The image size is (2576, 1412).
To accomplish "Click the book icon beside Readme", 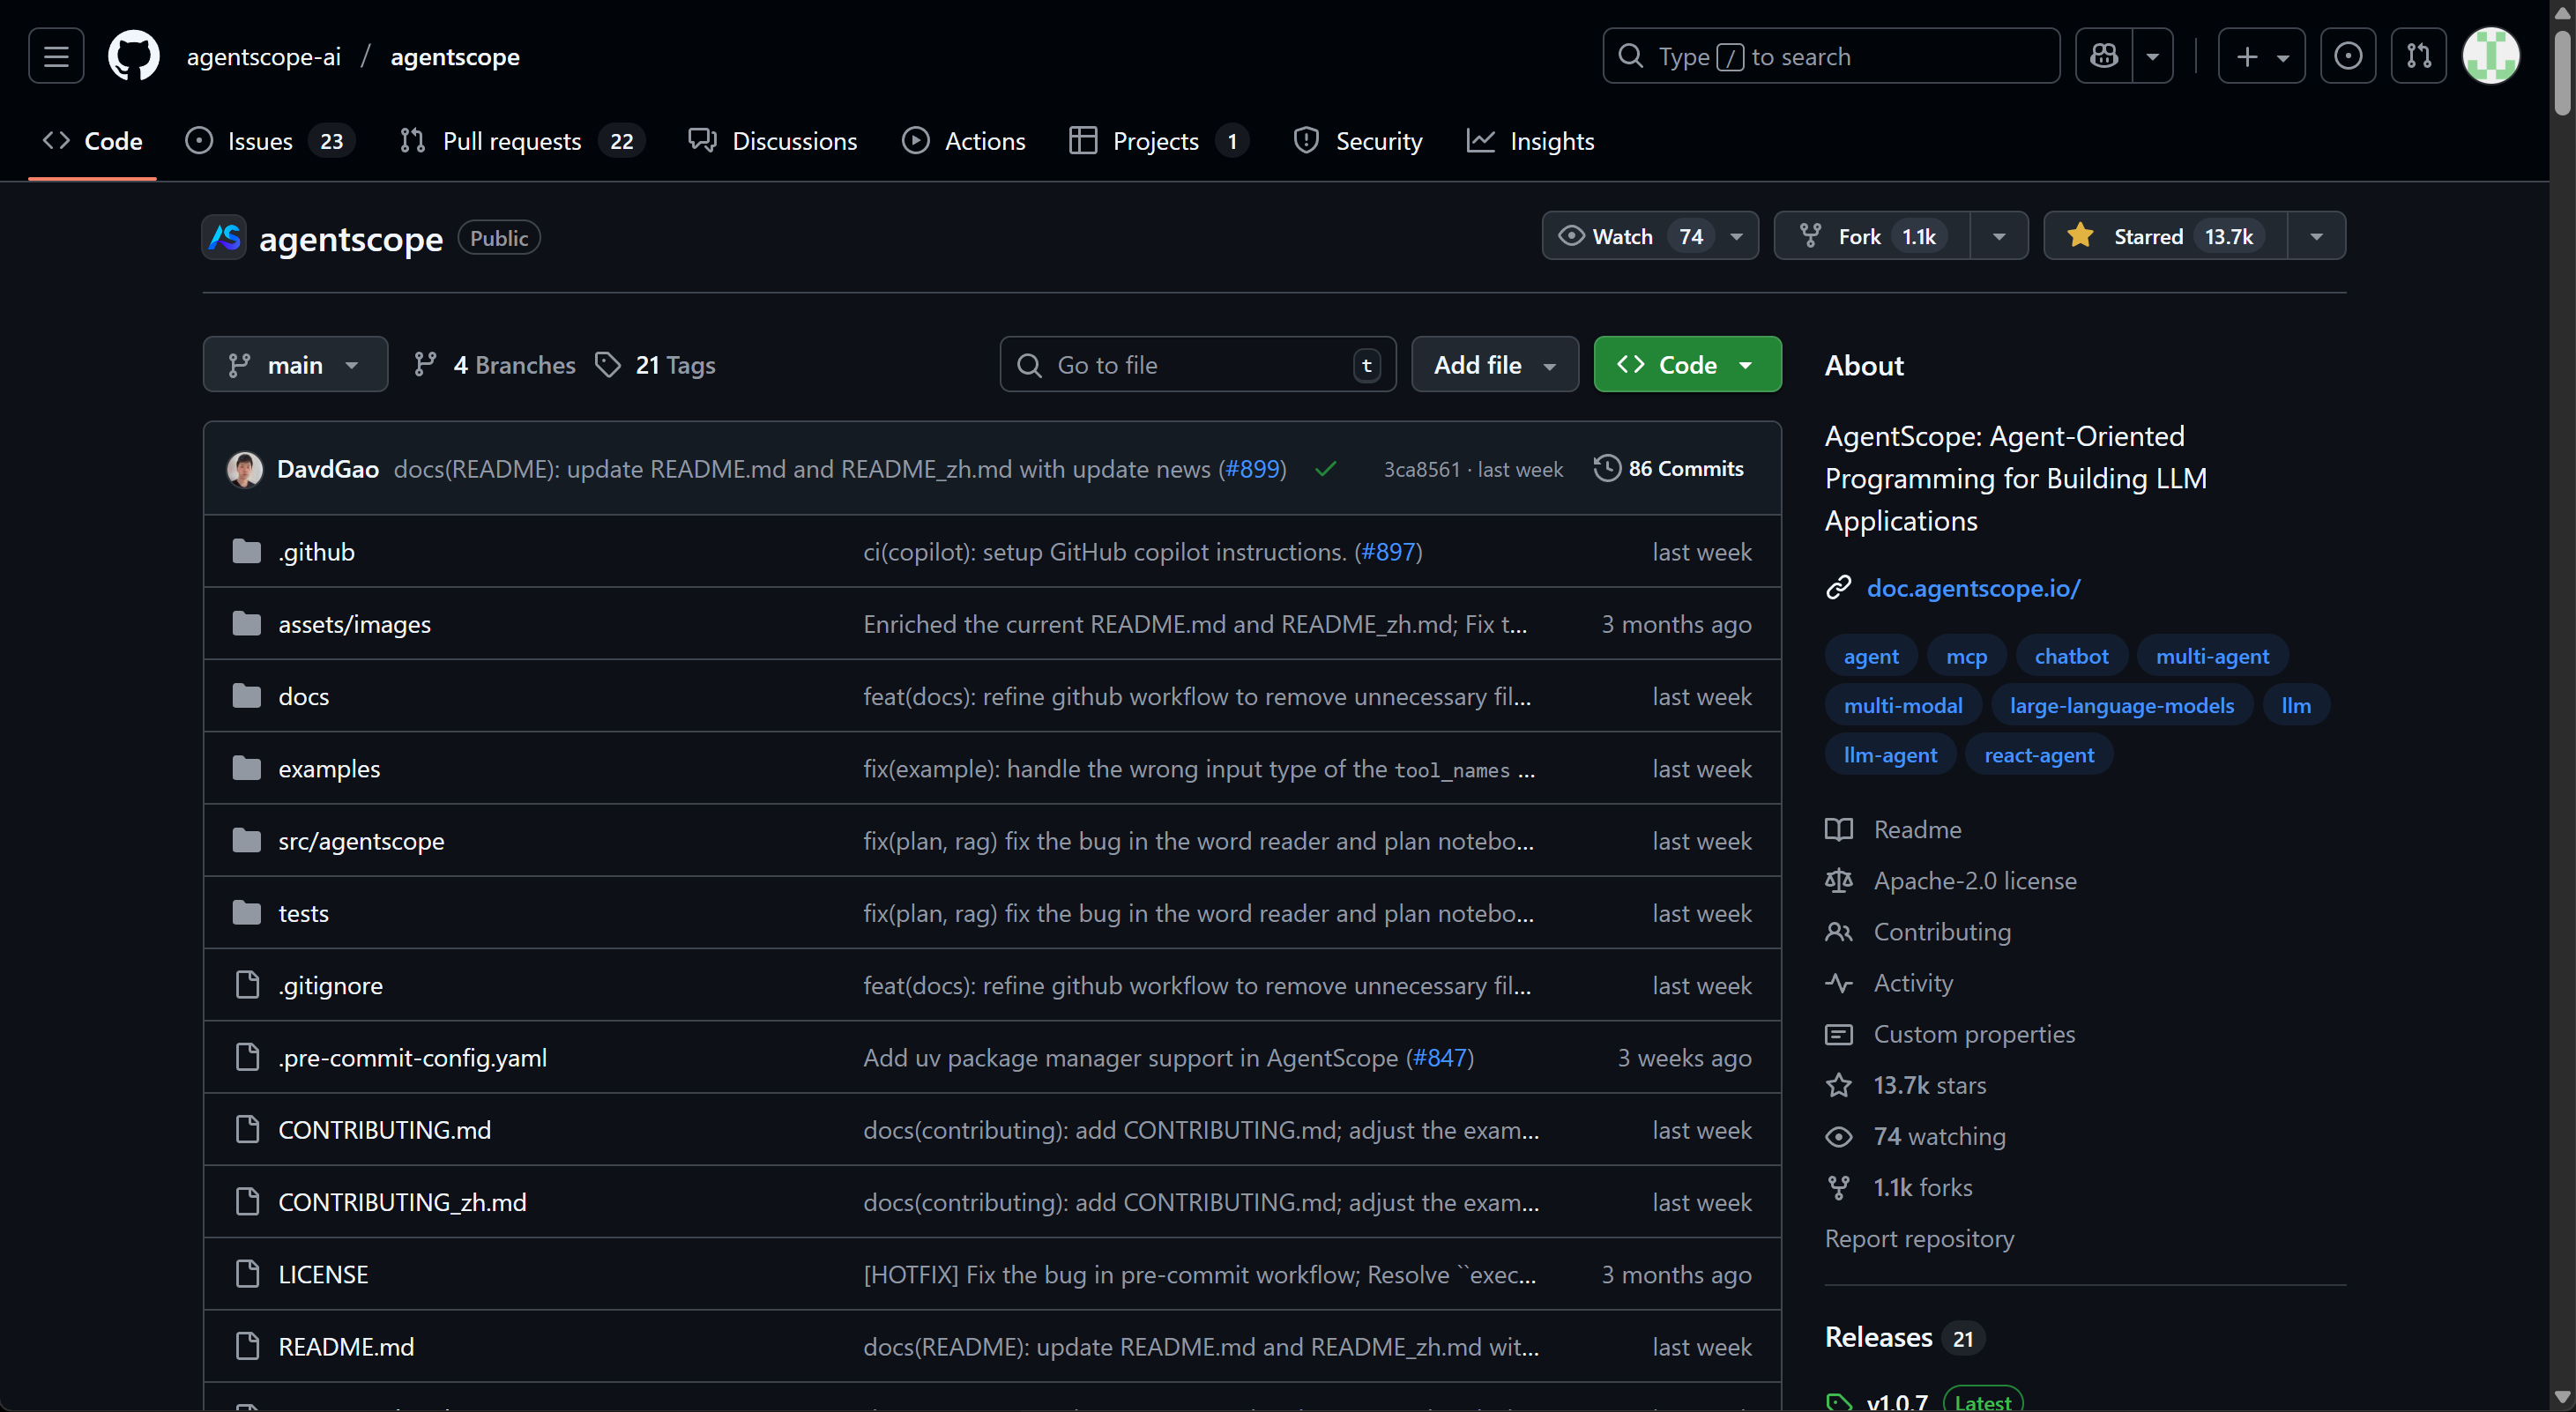I will click(1838, 829).
